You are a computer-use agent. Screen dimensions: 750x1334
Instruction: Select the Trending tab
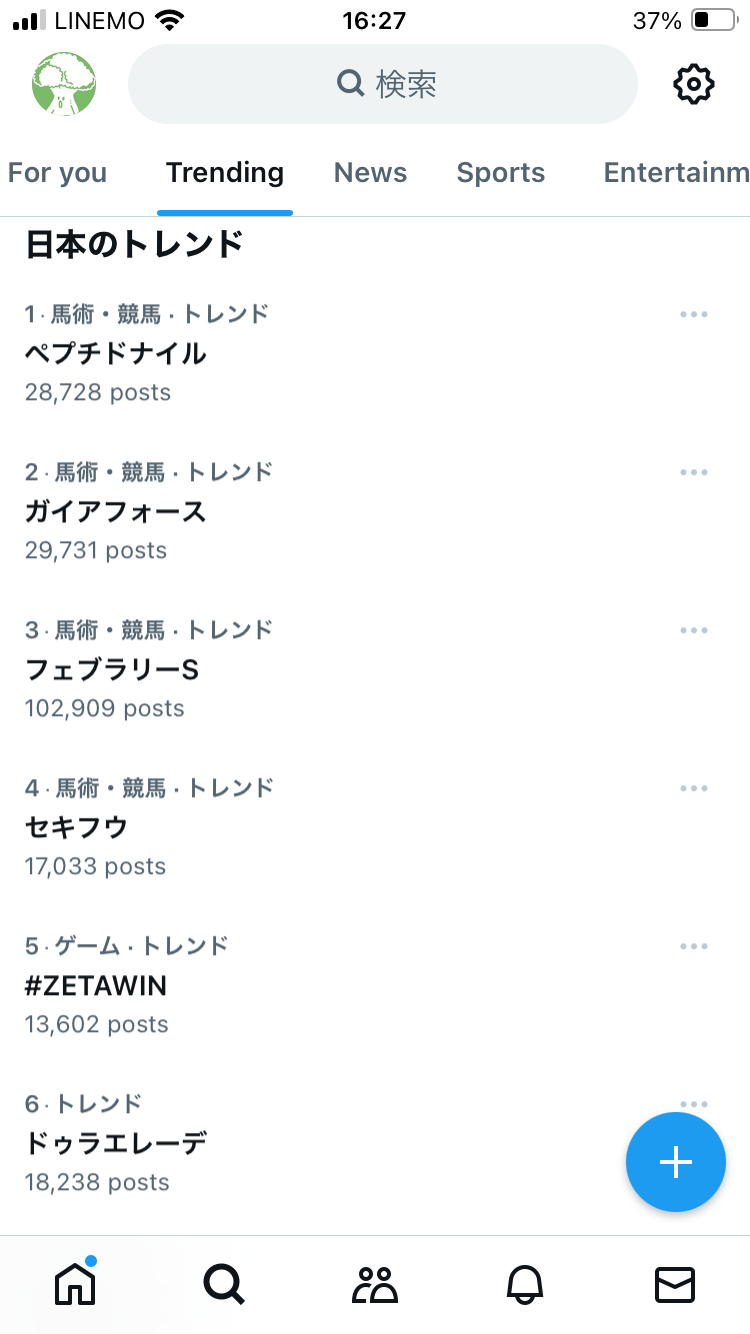click(x=225, y=173)
